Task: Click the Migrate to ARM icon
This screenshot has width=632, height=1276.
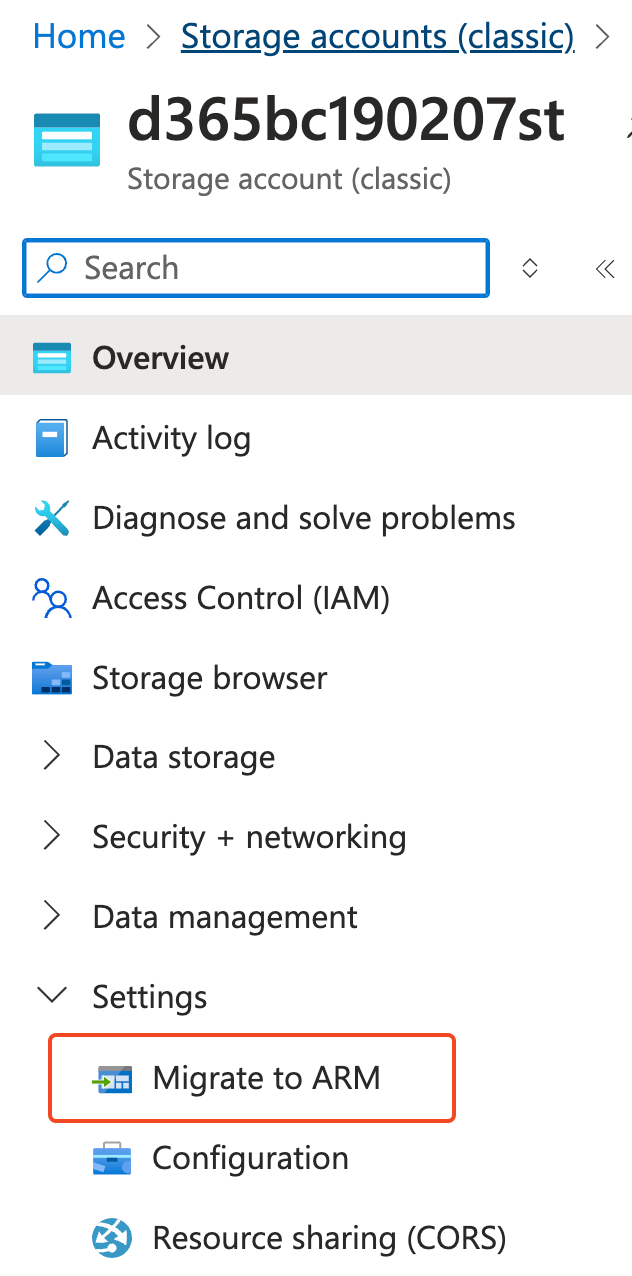Action: click(x=112, y=1079)
